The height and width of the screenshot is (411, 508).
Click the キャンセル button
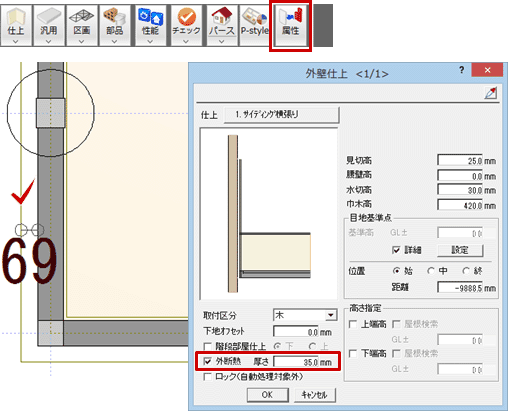pos(314,395)
